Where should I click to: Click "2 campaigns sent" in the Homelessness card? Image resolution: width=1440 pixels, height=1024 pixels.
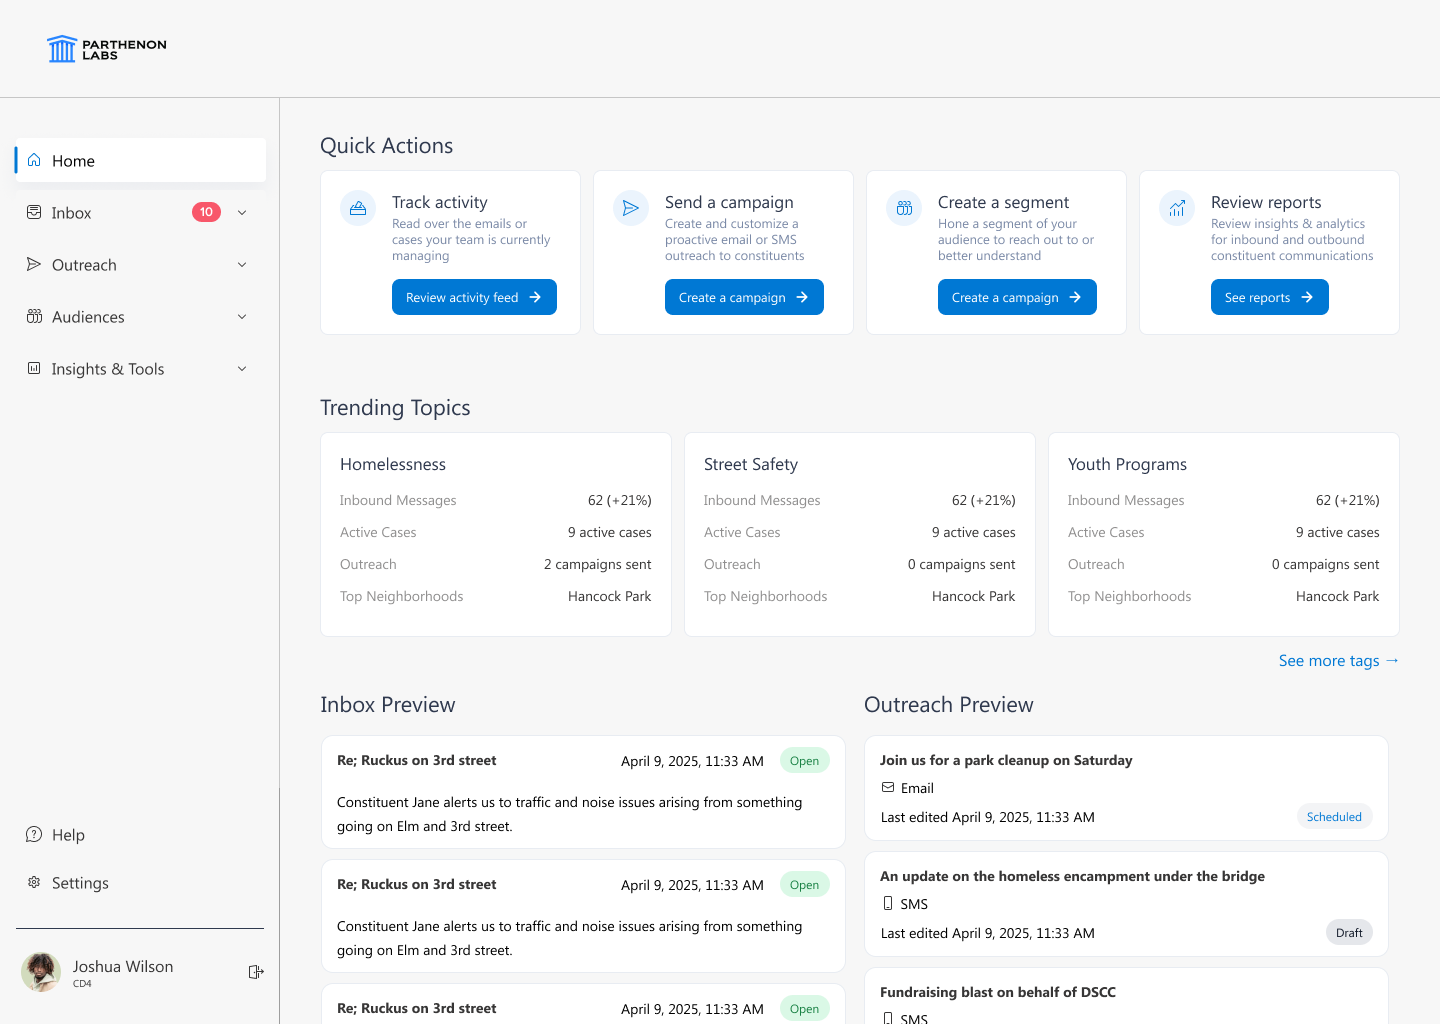(x=597, y=564)
